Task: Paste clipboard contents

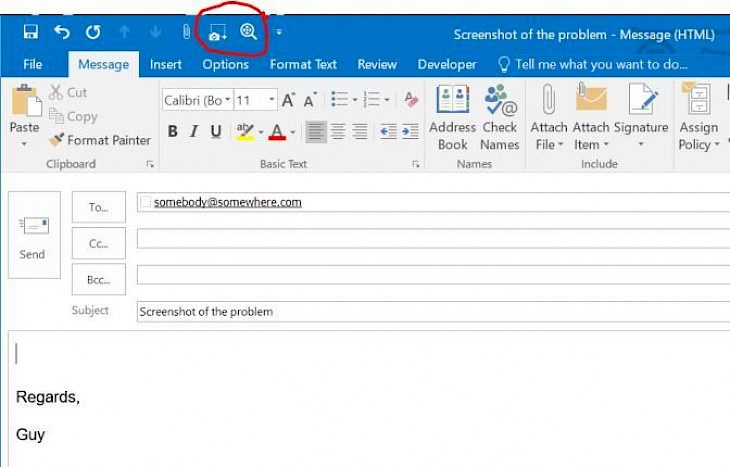Action: click(24, 108)
